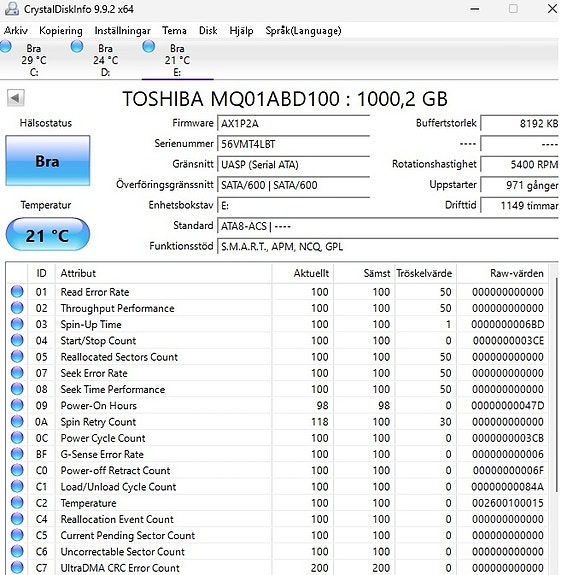Click the status icon for Throughput Performance

click(17, 308)
